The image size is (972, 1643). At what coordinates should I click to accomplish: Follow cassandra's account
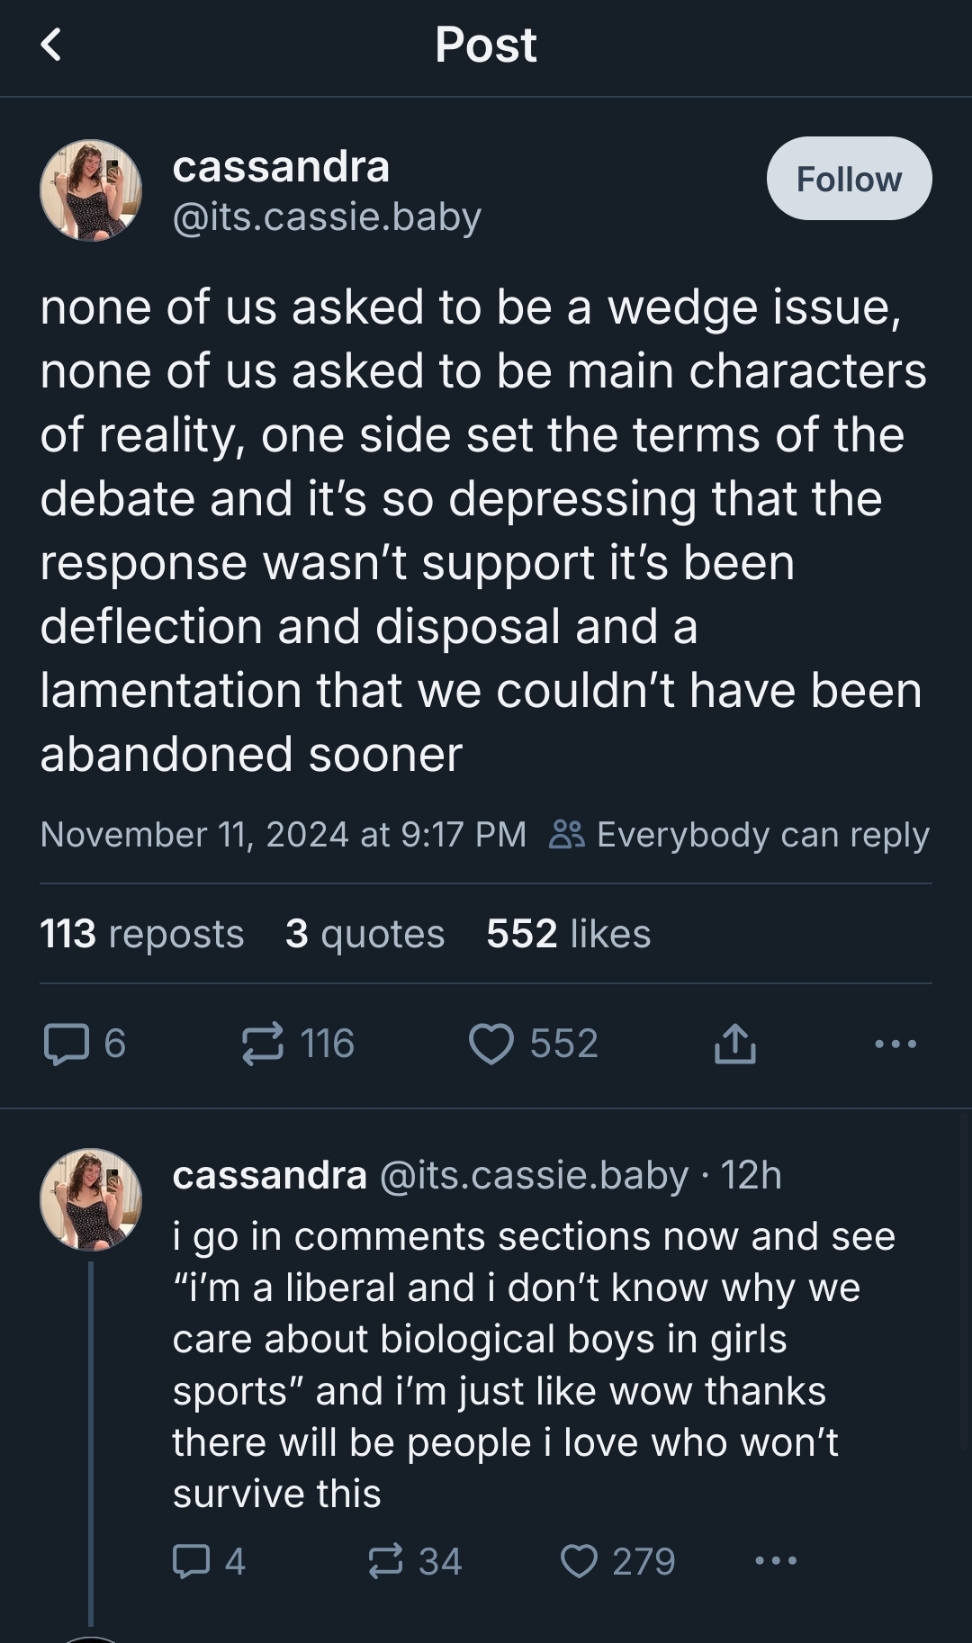(x=848, y=179)
